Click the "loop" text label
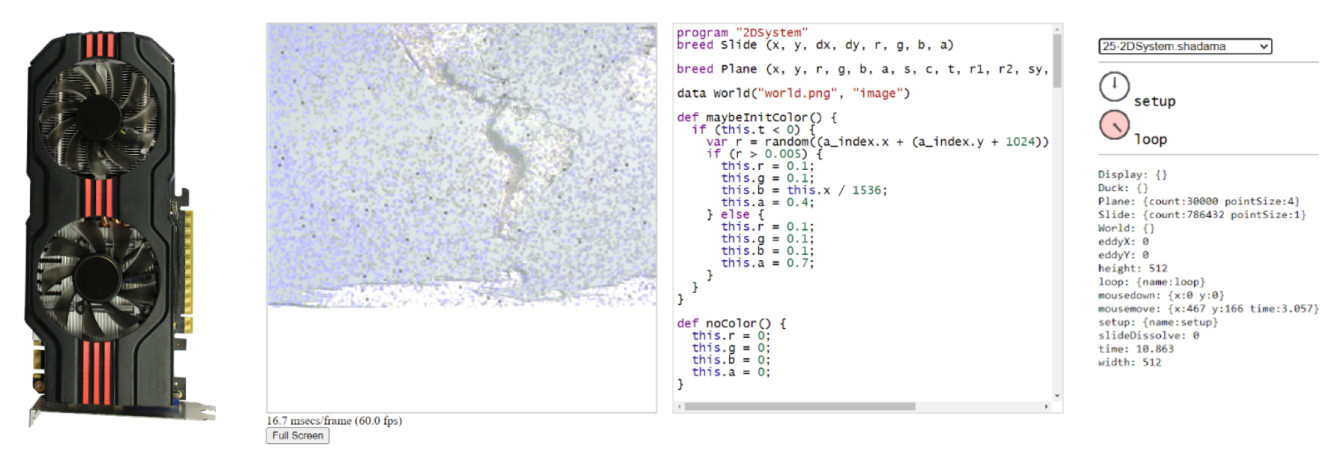1328x458 pixels. coord(1150,140)
